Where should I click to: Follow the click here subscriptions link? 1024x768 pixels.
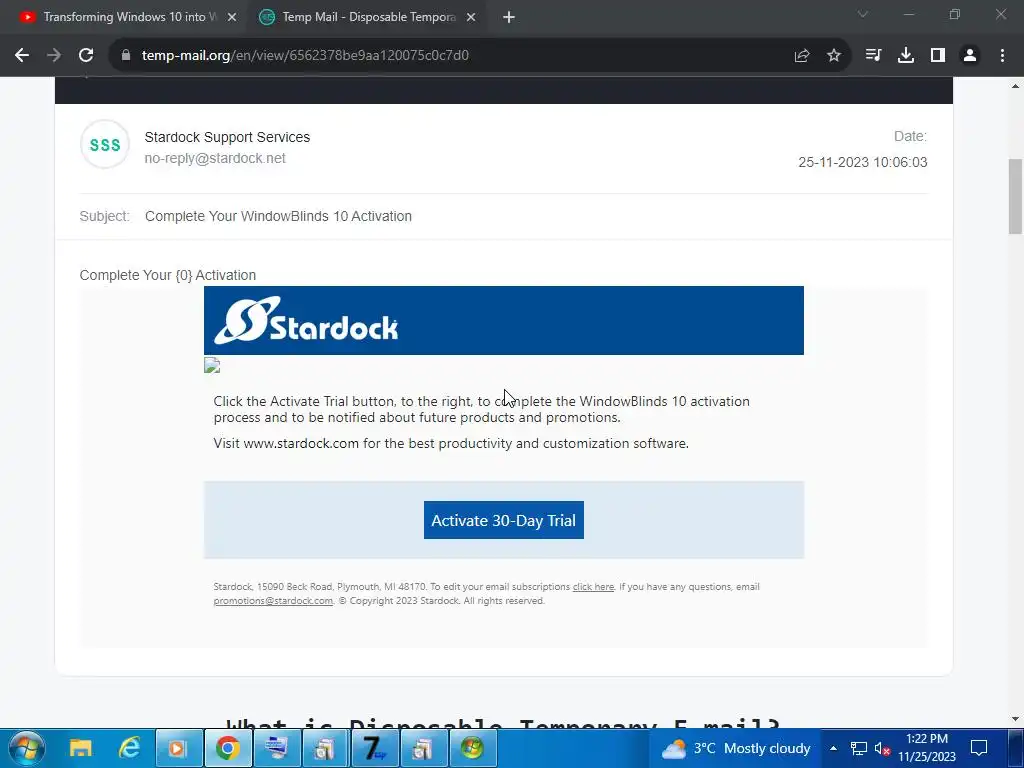593,587
